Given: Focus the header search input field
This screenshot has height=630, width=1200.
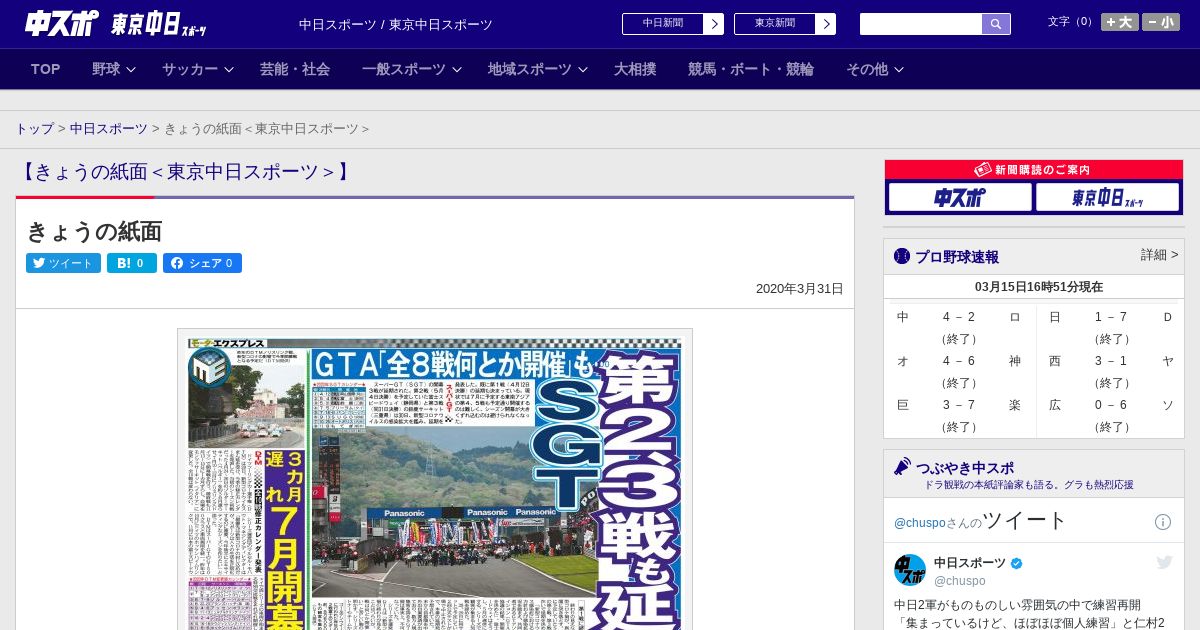Looking at the screenshot, I should coord(921,24).
